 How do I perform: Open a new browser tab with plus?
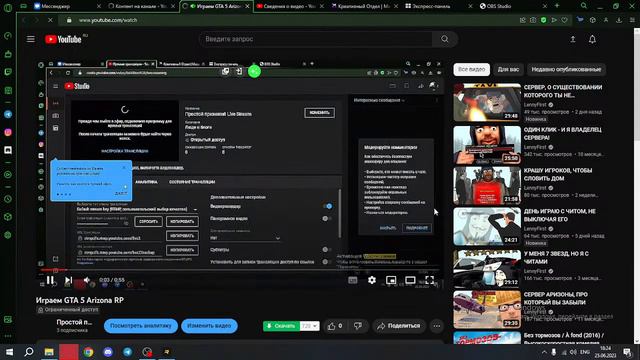[x=556, y=6]
